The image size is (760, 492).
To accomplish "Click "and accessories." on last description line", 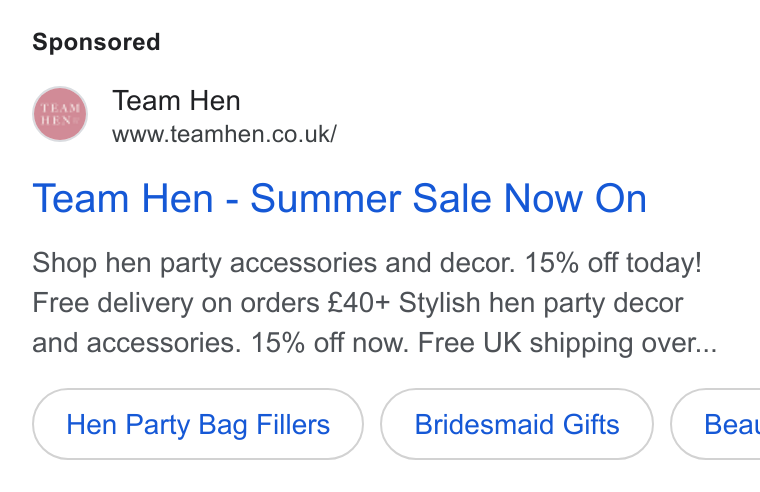I will click(x=137, y=343).
